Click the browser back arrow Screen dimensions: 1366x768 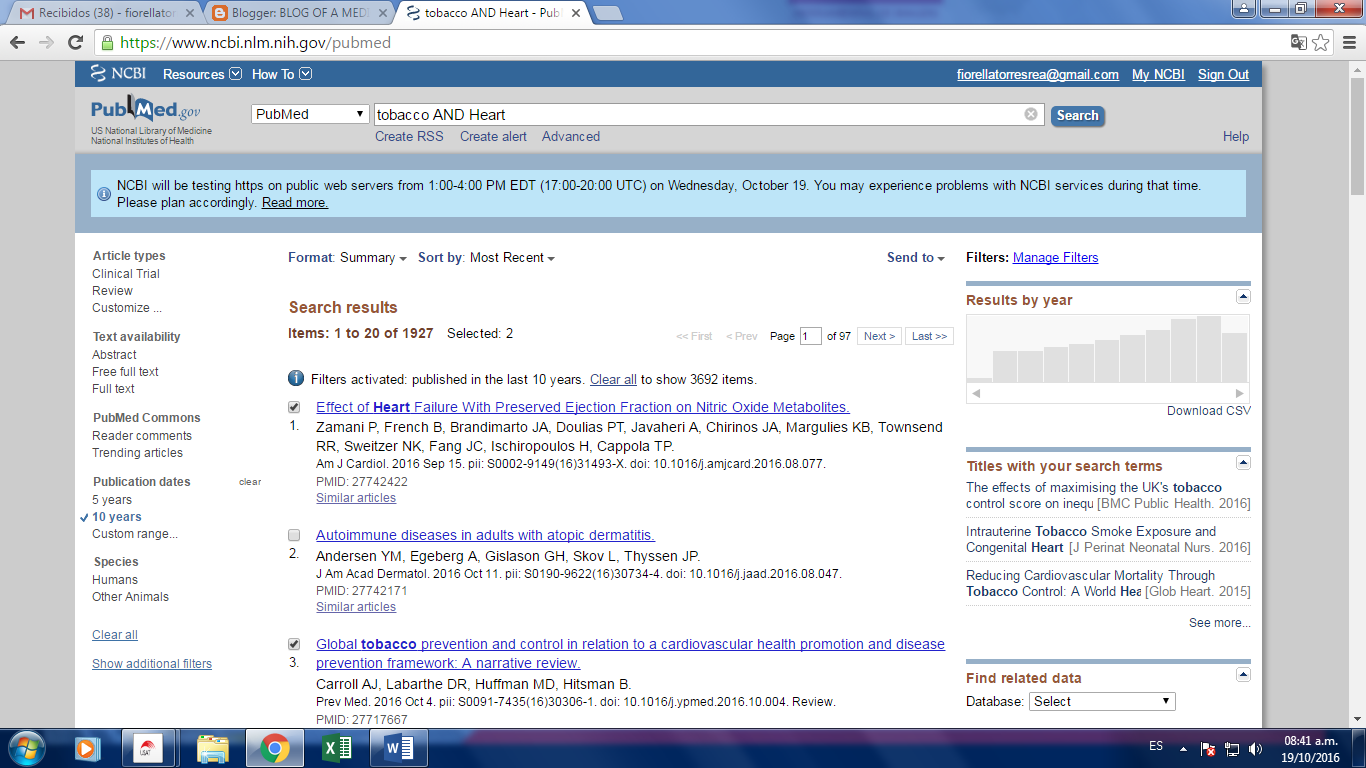click(18, 42)
